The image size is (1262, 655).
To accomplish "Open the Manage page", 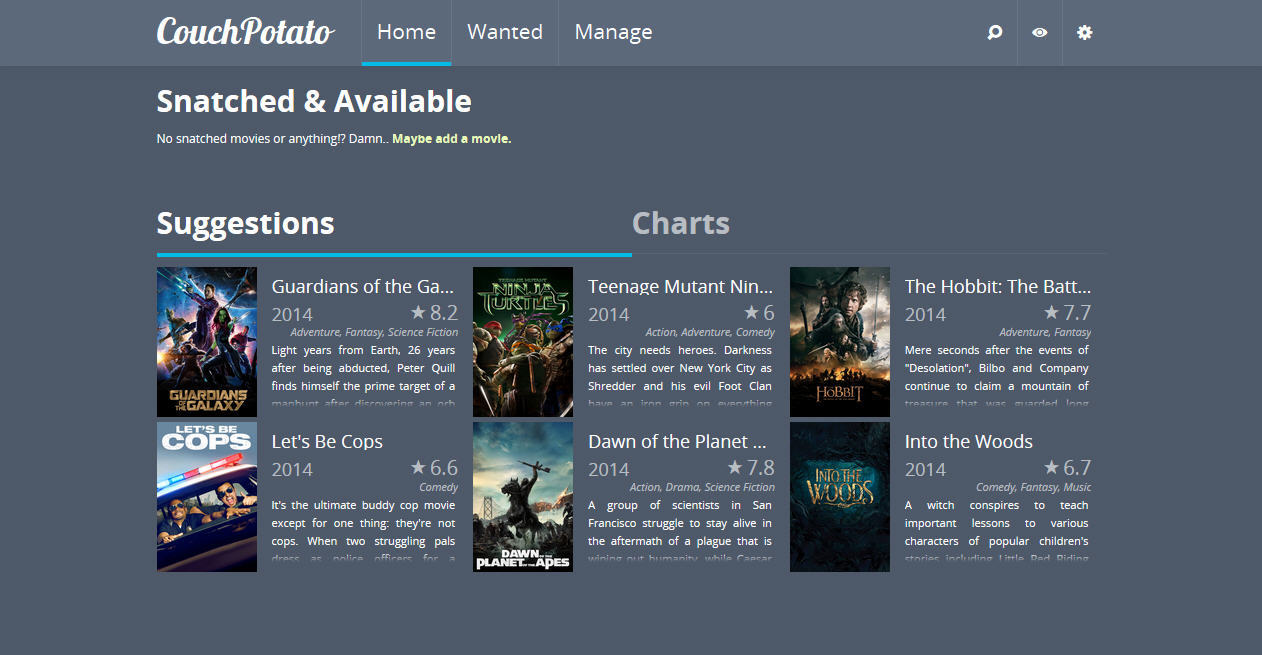I will pos(613,32).
